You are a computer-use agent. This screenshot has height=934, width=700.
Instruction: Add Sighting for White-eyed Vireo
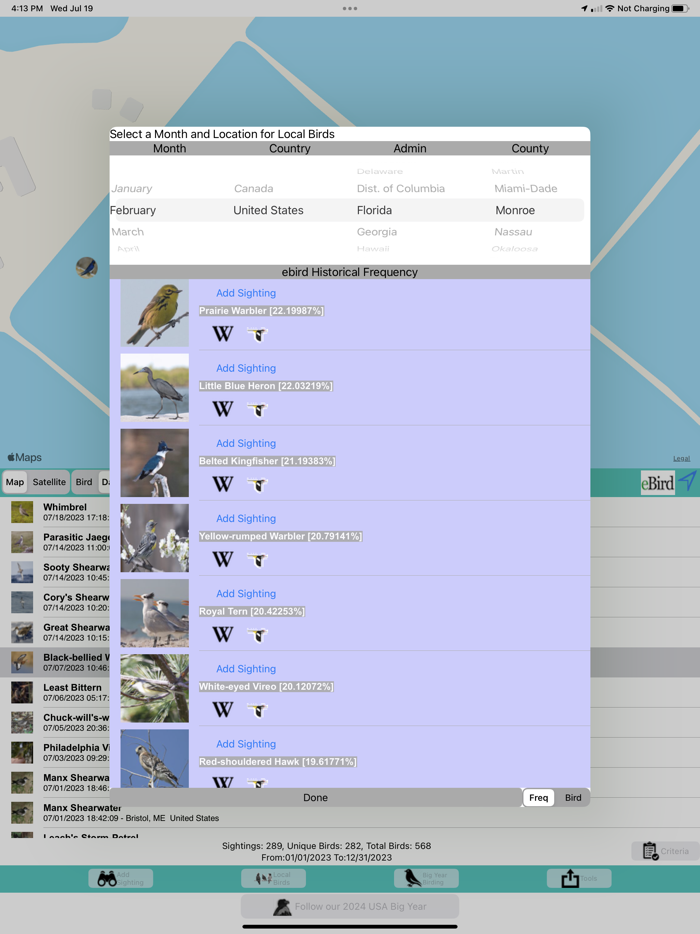tap(246, 668)
